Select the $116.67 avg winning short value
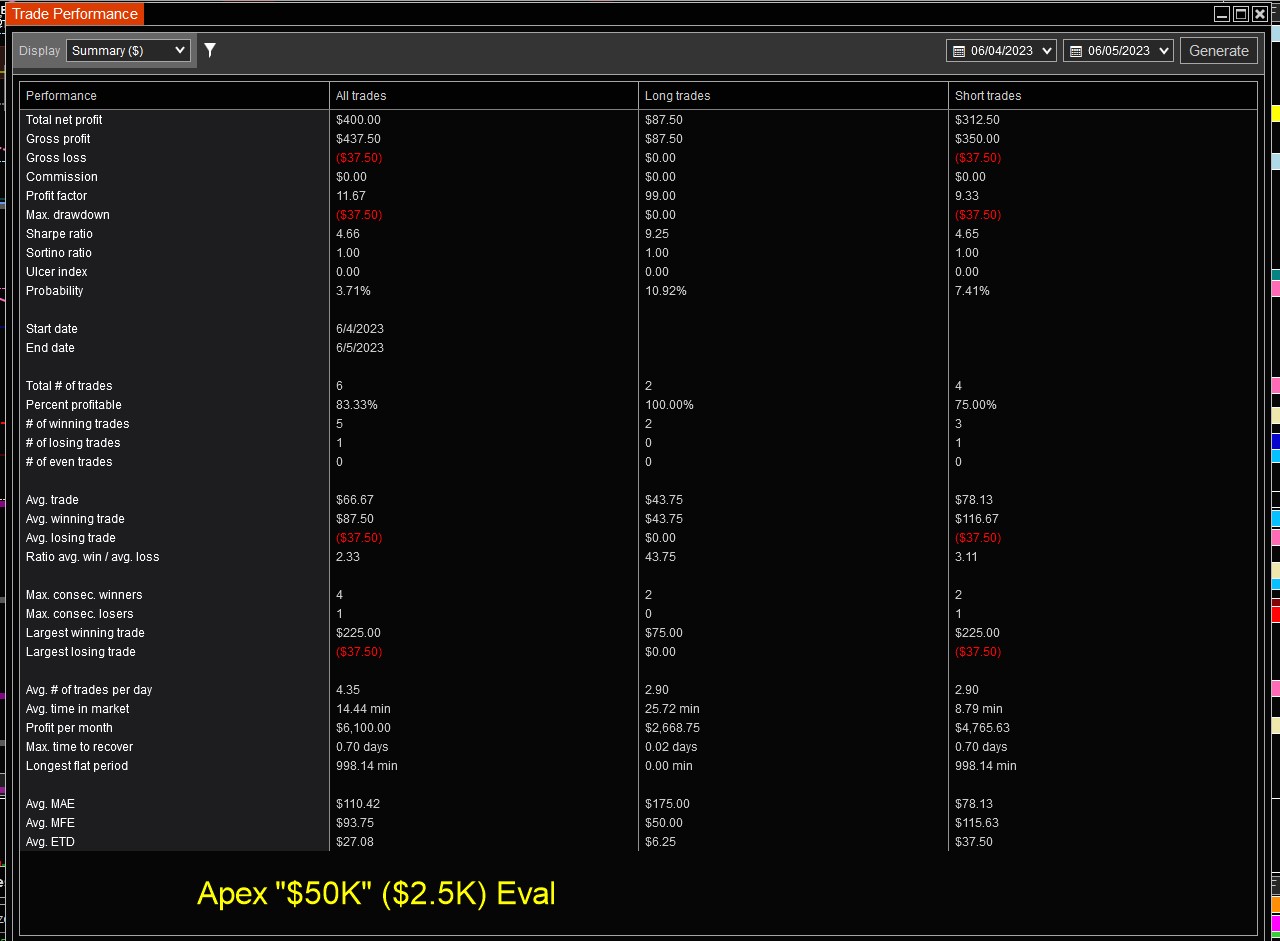Screen dimensions: 1280x941 (977, 519)
